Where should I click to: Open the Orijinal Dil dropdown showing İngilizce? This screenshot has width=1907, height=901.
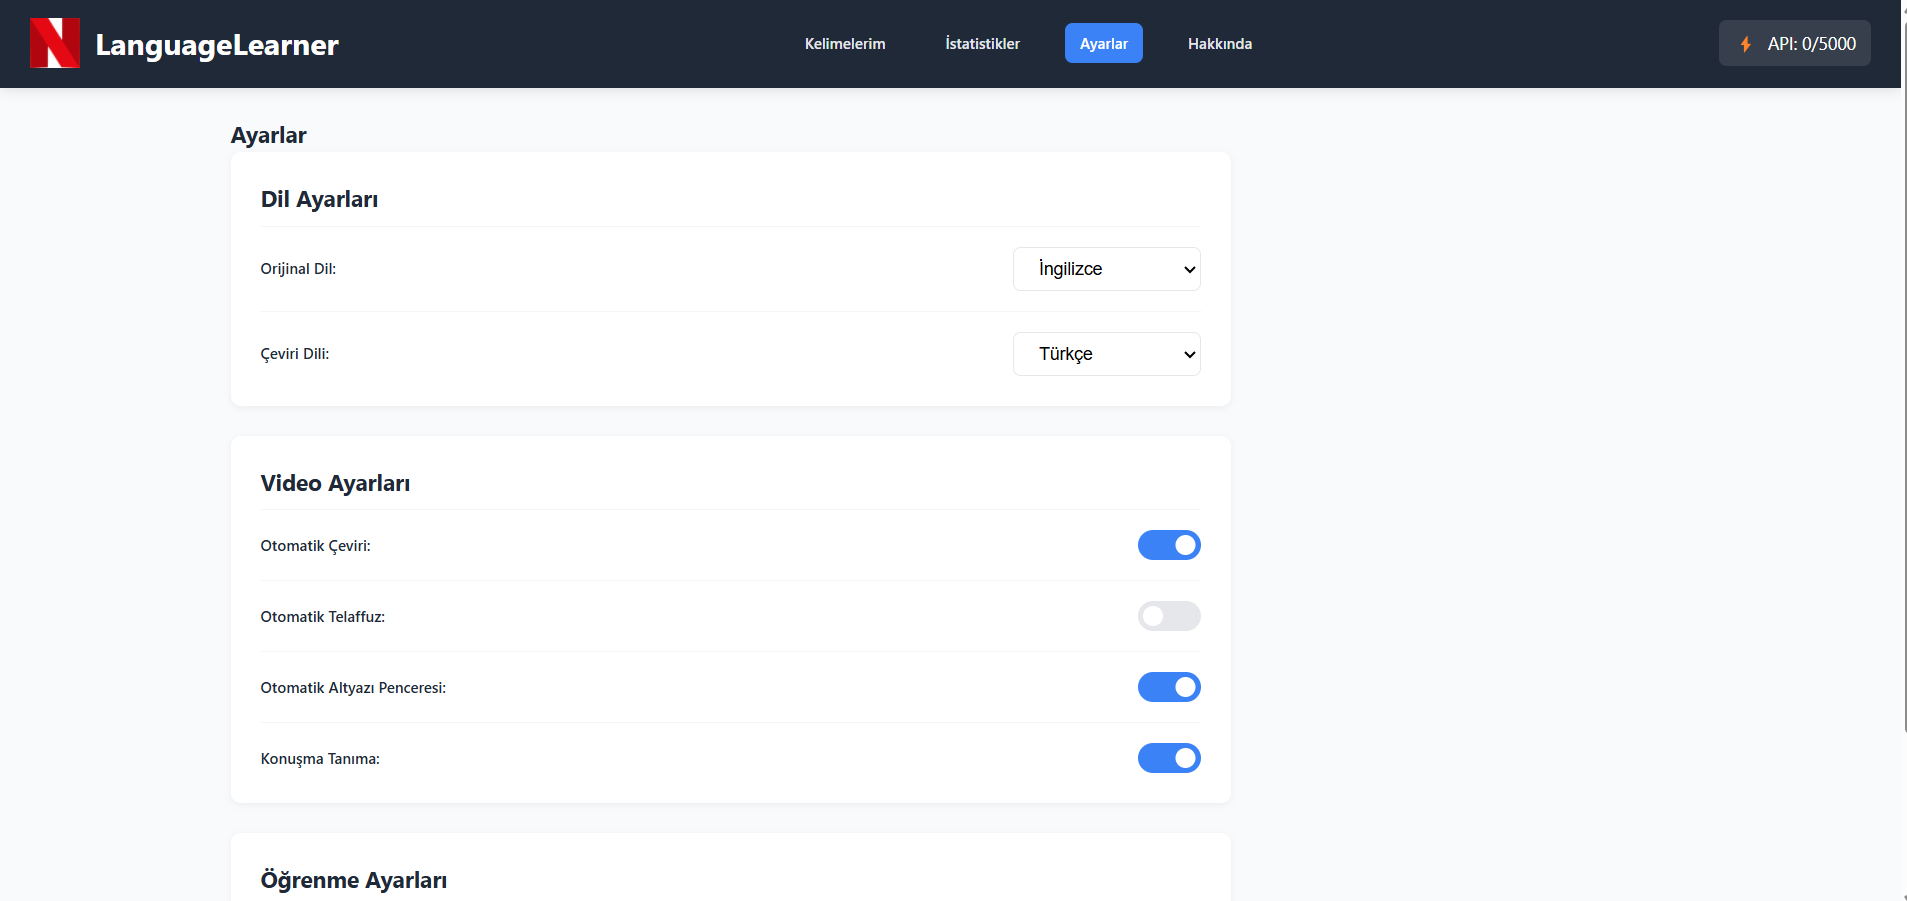point(1106,269)
